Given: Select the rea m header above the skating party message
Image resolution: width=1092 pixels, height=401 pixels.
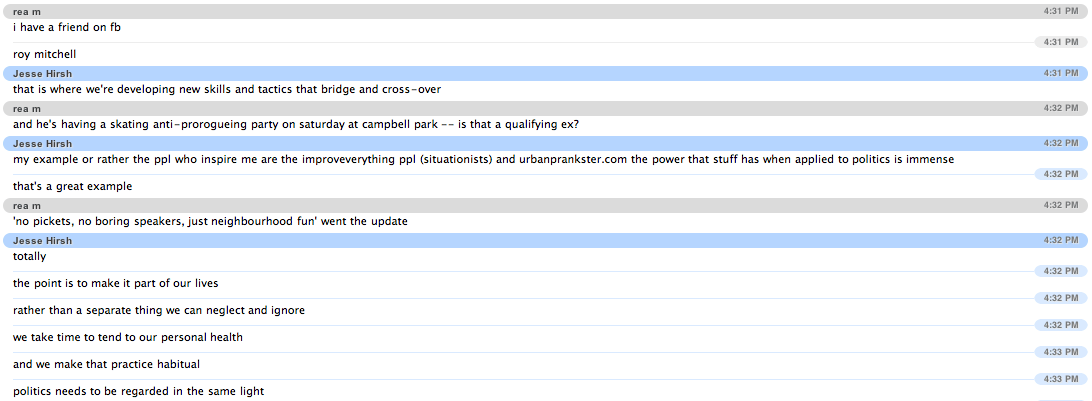Looking at the screenshot, I should 27,108.
